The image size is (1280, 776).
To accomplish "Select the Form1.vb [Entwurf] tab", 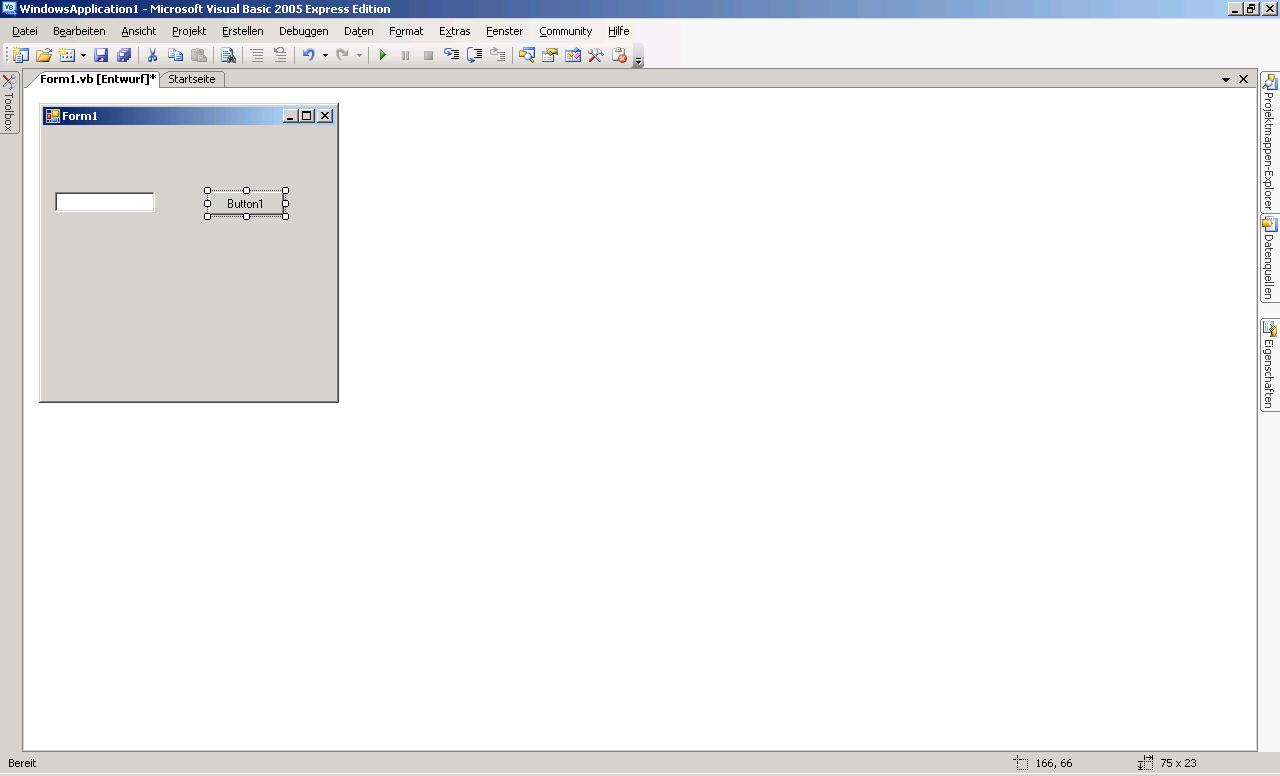I will pos(97,79).
